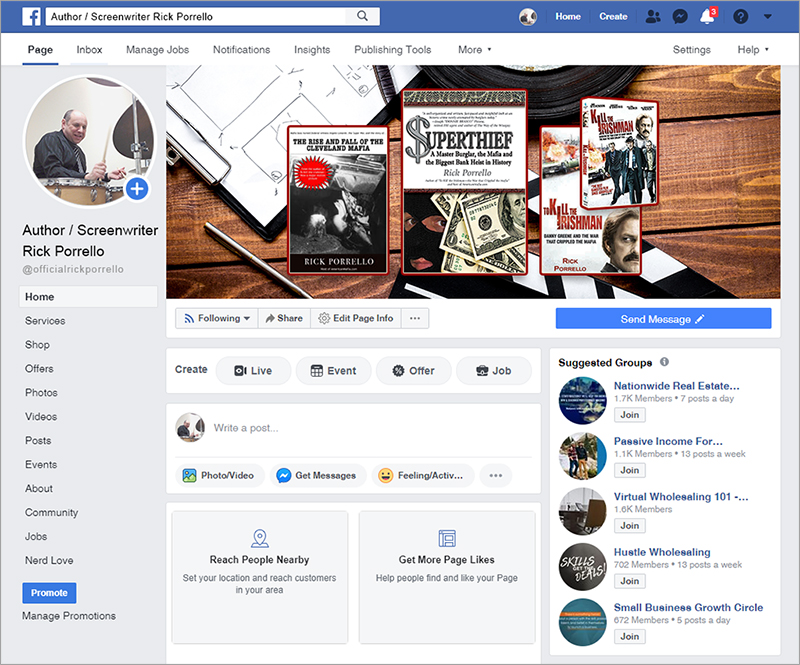This screenshot has width=800, height=665.
Task: Open the Messenger icon in top bar
Action: 680,17
